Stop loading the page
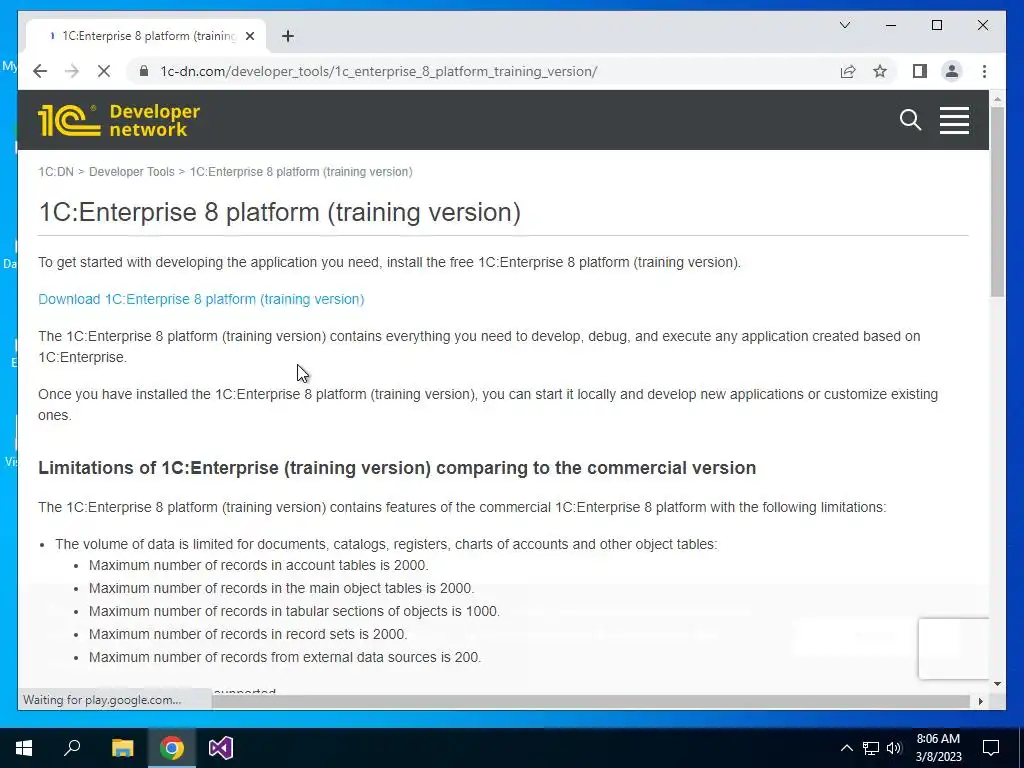Screen dimensions: 1024x768 coord(104,71)
